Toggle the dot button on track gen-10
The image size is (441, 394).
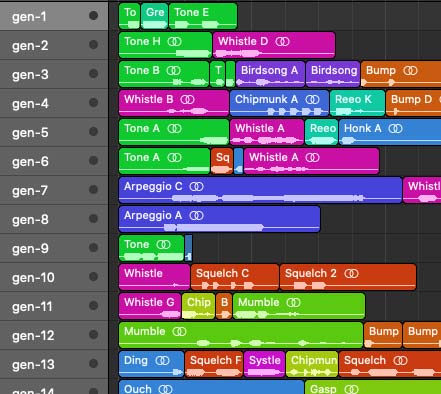(94, 276)
